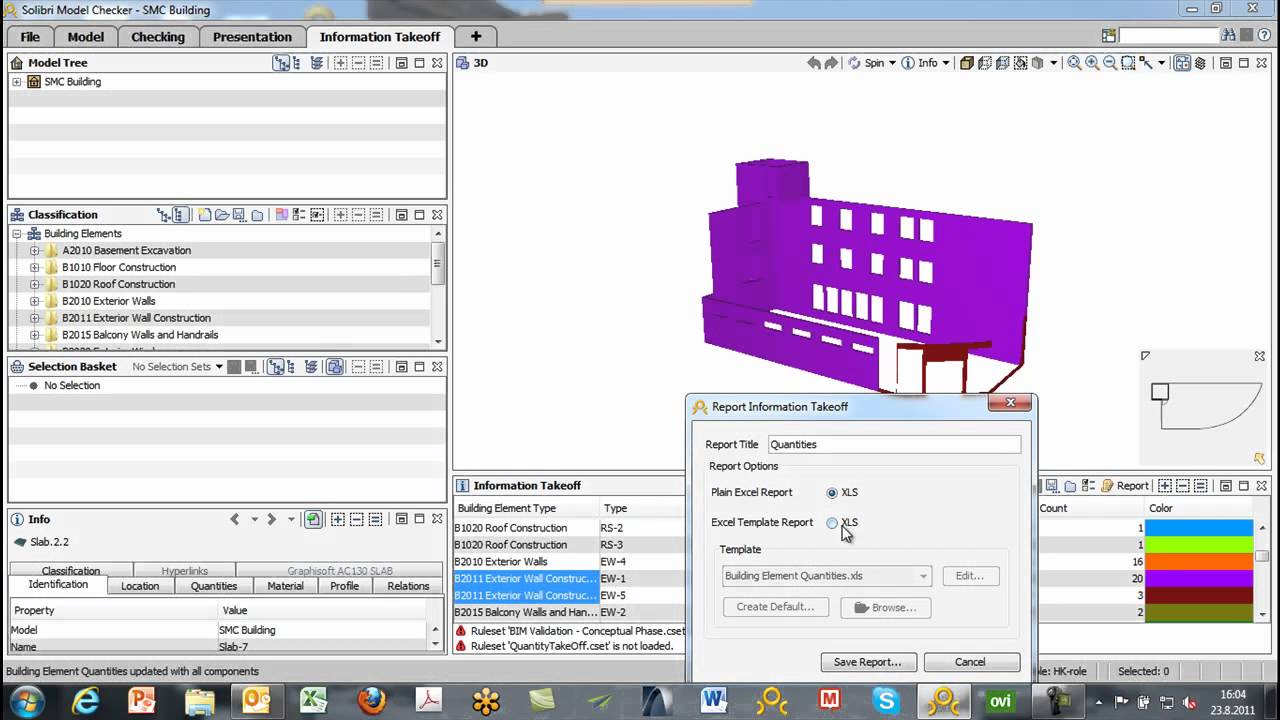Click the new classification icon
1280x720 pixels.
pos(204,215)
